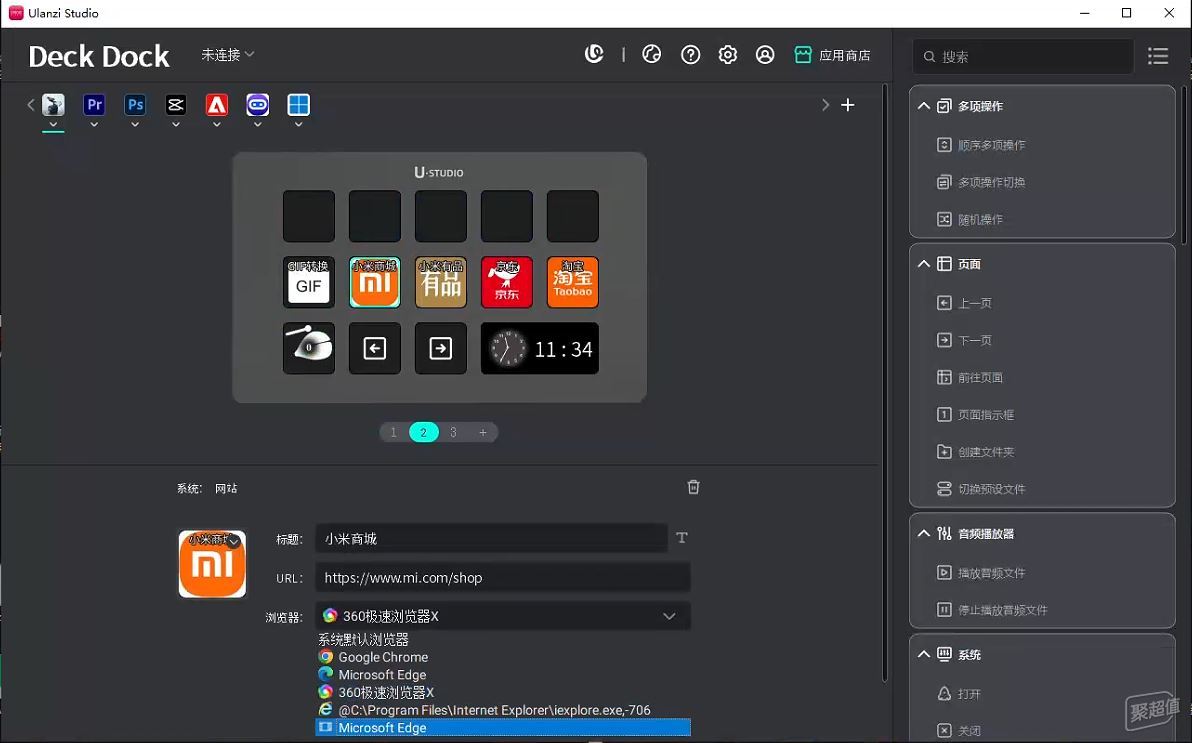Choose Google Chrome from browser list
1192x743 pixels.
pos(502,657)
